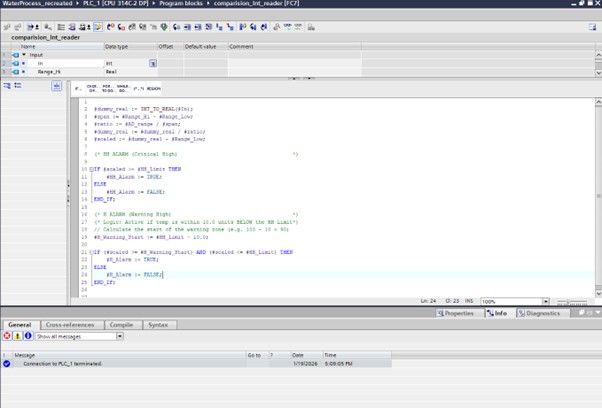Toggle the warning messages filter icon
This screenshot has width=602, height=408.
click(17, 336)
